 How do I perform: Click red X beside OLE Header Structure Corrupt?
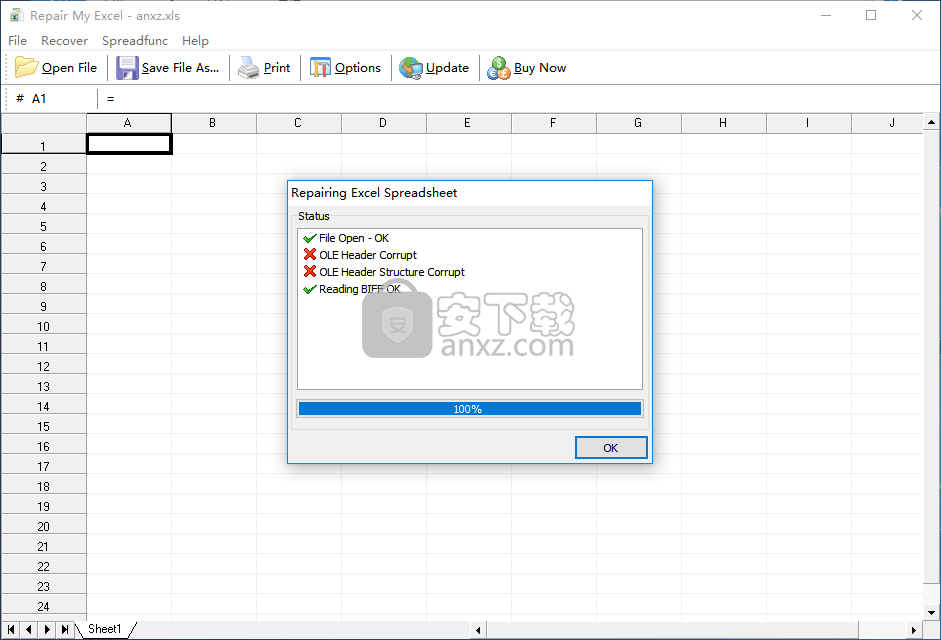(x=310, y=271)
